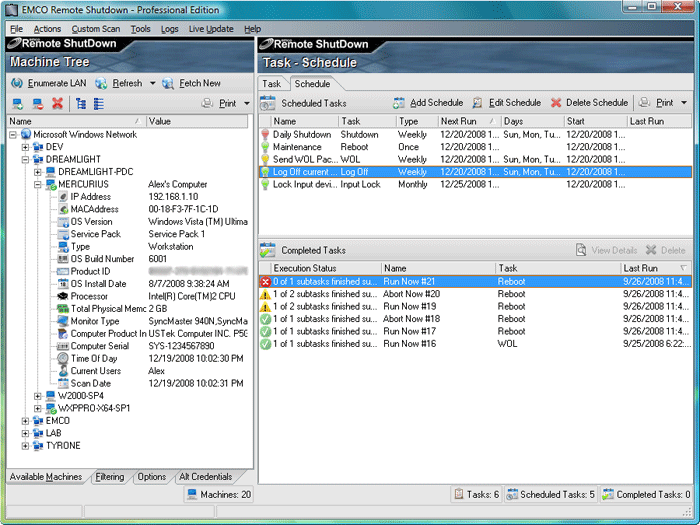
Task: Open the File menu
Action: click(x=17, y=29)
